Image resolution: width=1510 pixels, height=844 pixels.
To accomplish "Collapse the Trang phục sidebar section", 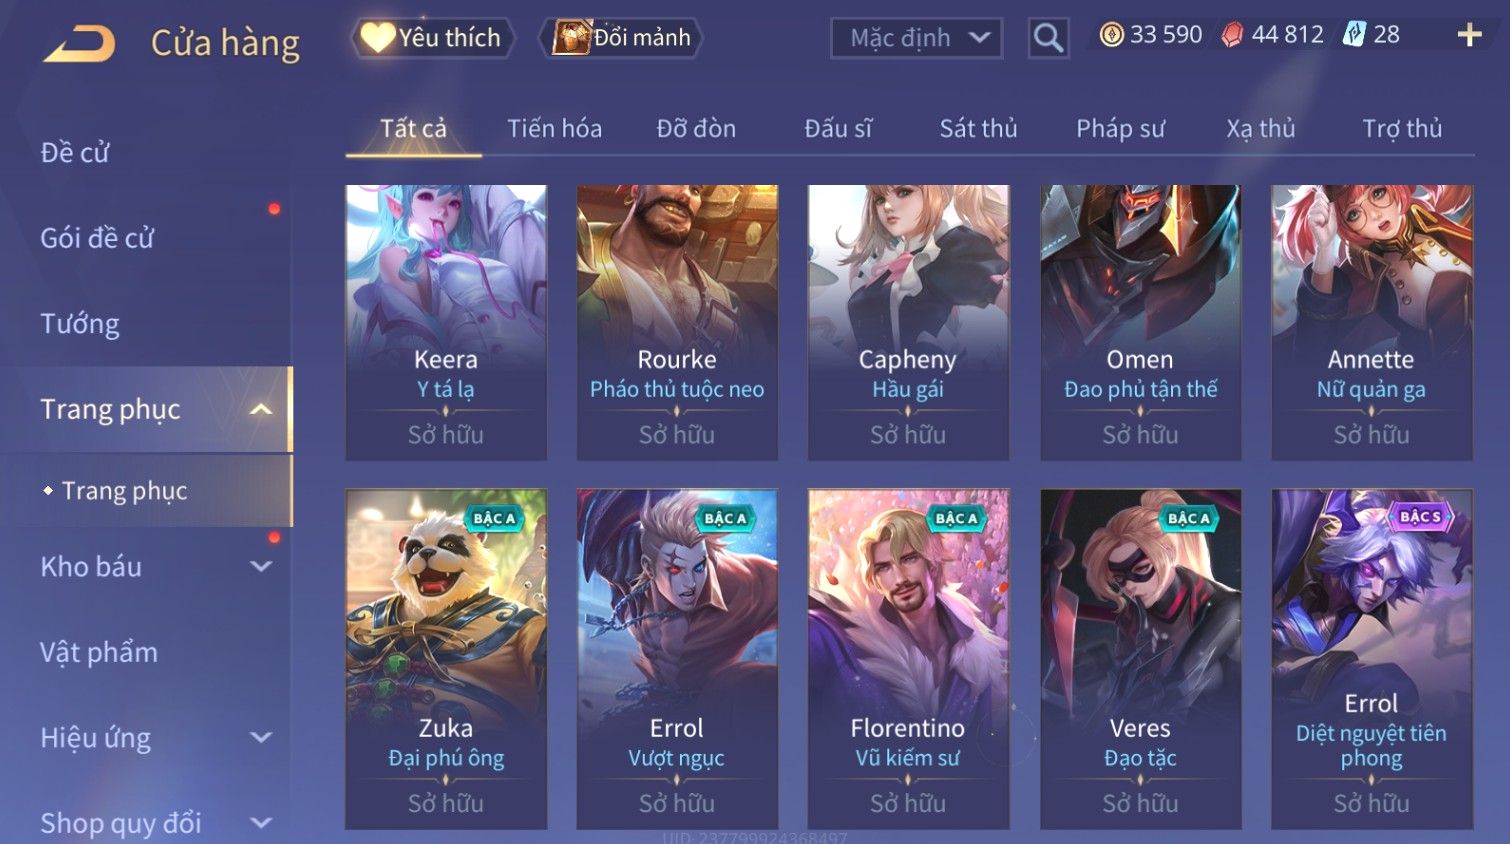I will tap(261, 409).
